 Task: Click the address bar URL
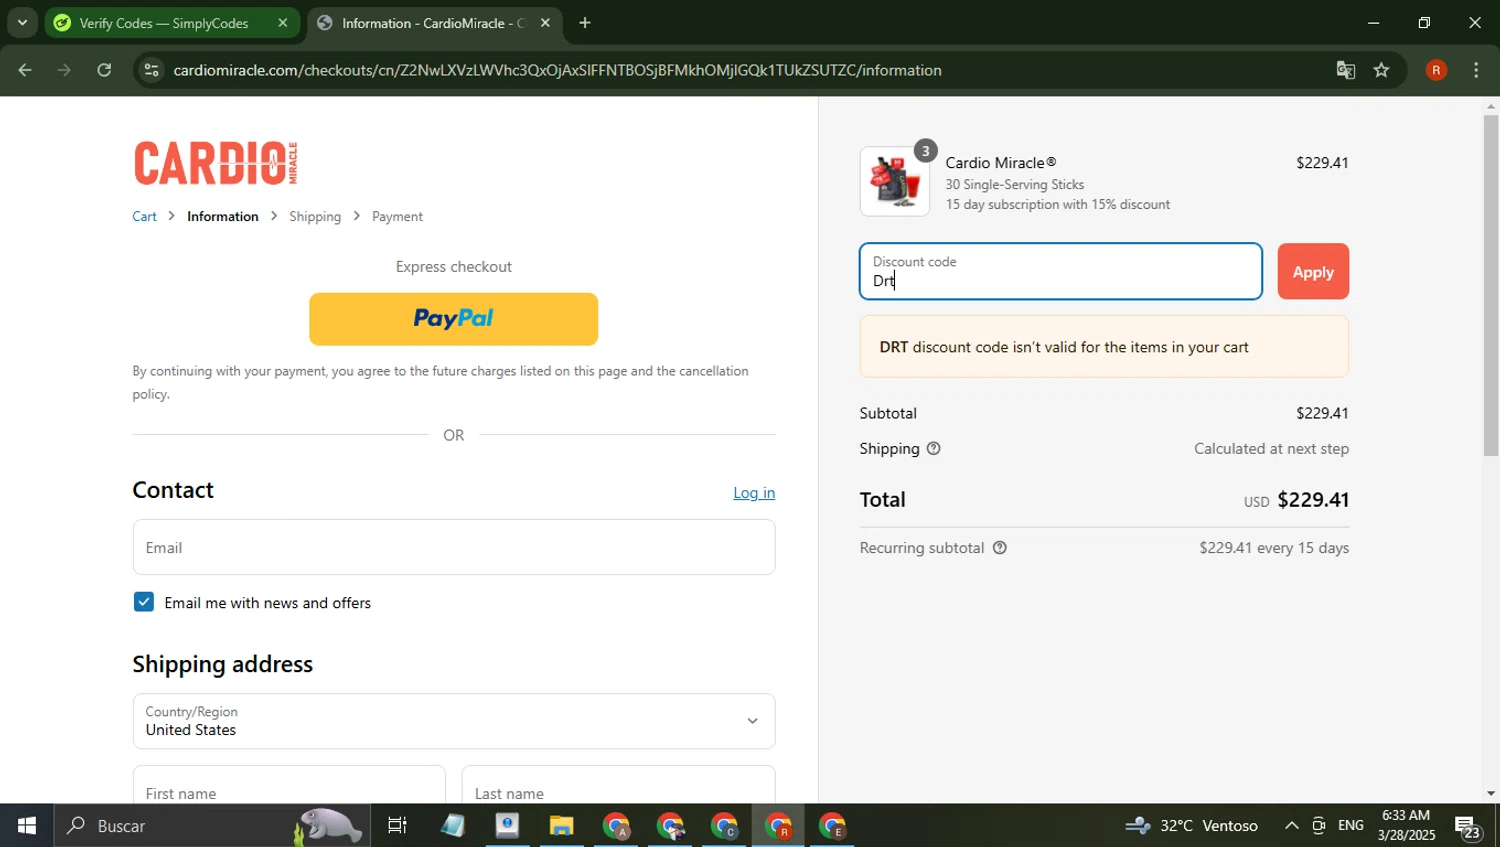[x=557, y=70]
